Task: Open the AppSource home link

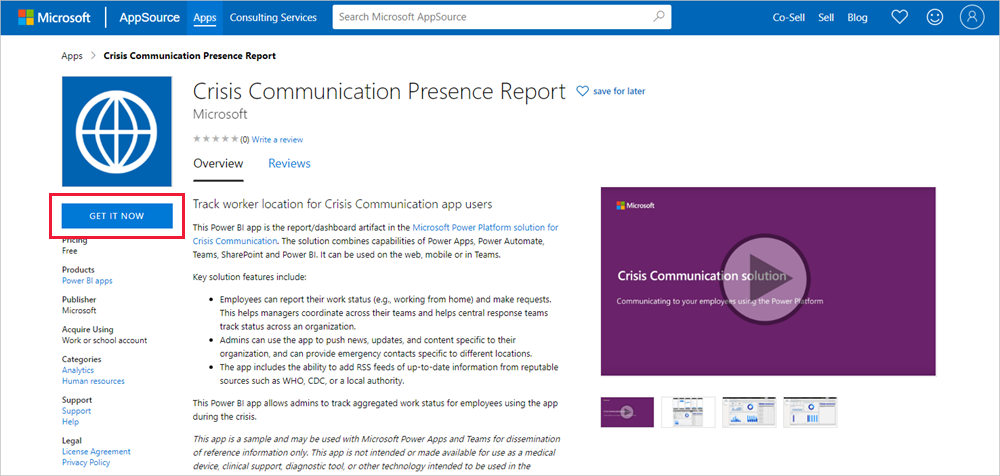Action: point(149,17)
